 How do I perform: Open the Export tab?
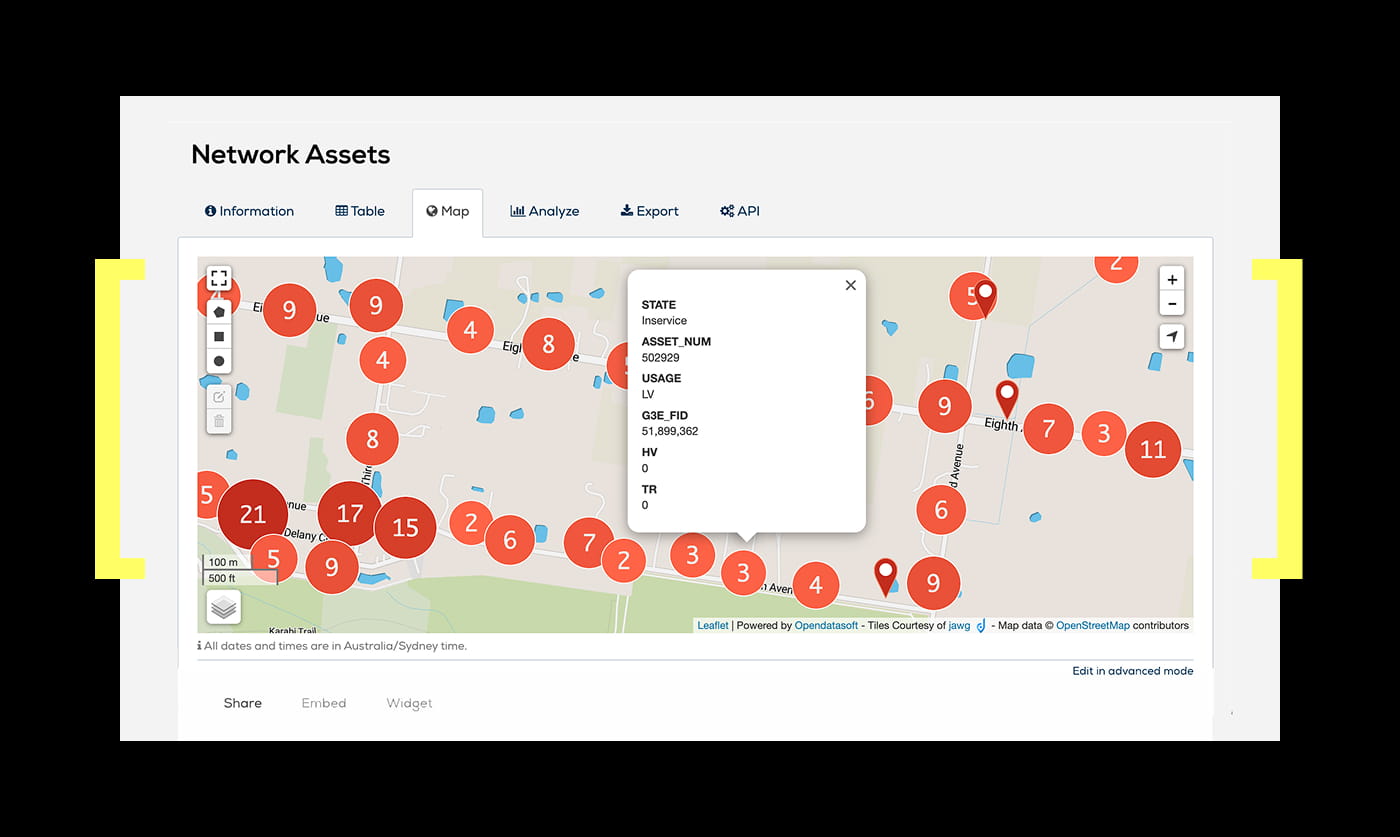649,211
